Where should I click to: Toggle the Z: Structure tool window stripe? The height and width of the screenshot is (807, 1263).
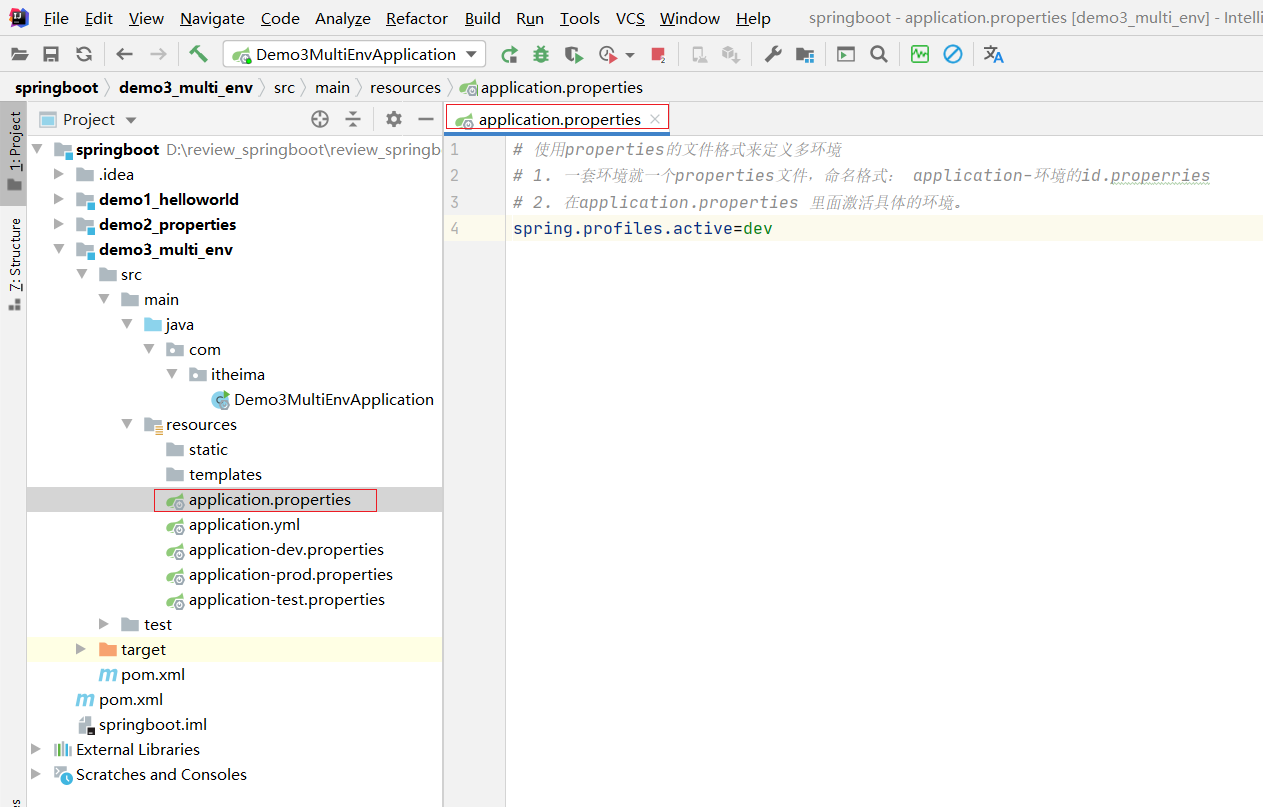[14, 262]
